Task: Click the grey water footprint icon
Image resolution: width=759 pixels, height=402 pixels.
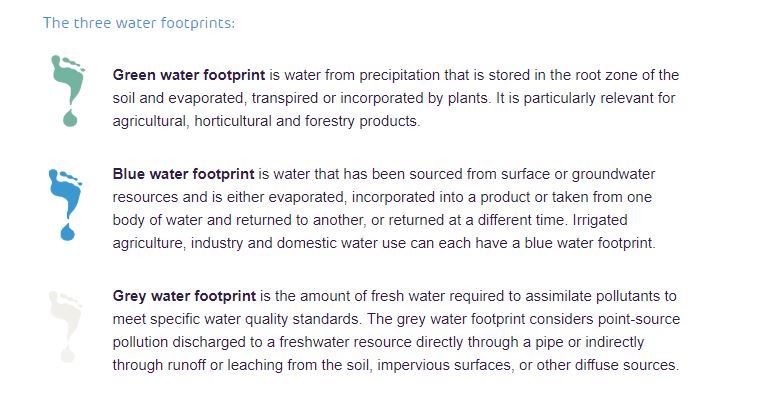Action: (65, 315)
